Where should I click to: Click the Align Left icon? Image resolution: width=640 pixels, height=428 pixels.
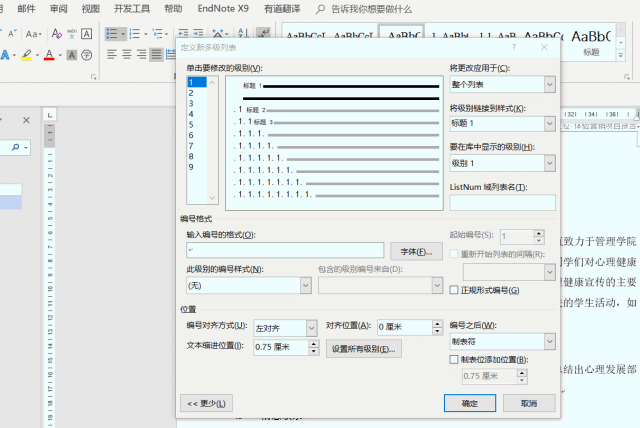click(111, 54)
